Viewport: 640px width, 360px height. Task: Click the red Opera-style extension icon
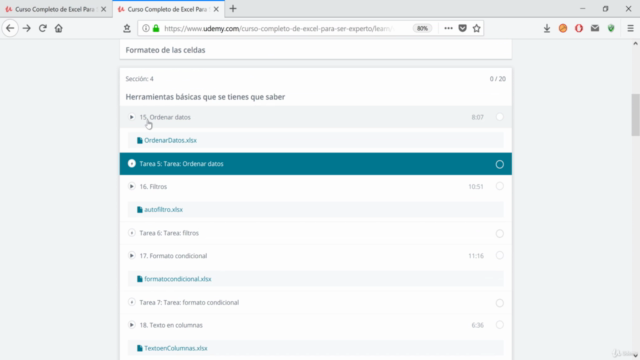579,28
